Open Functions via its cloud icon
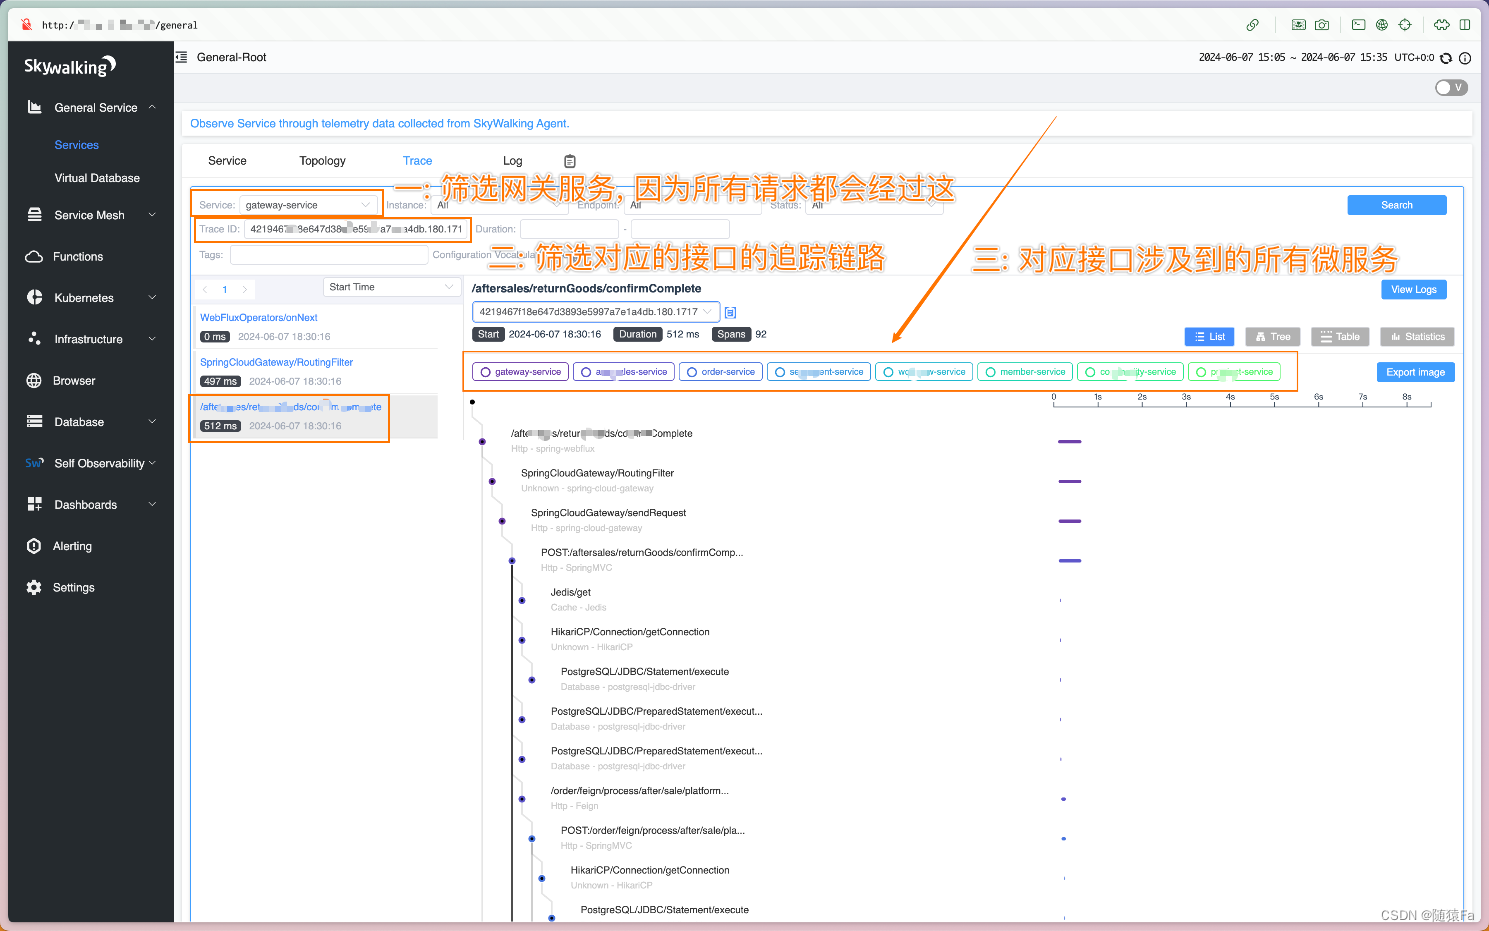The width and height of the screenshot is (1489, 931). click(34, 257)
